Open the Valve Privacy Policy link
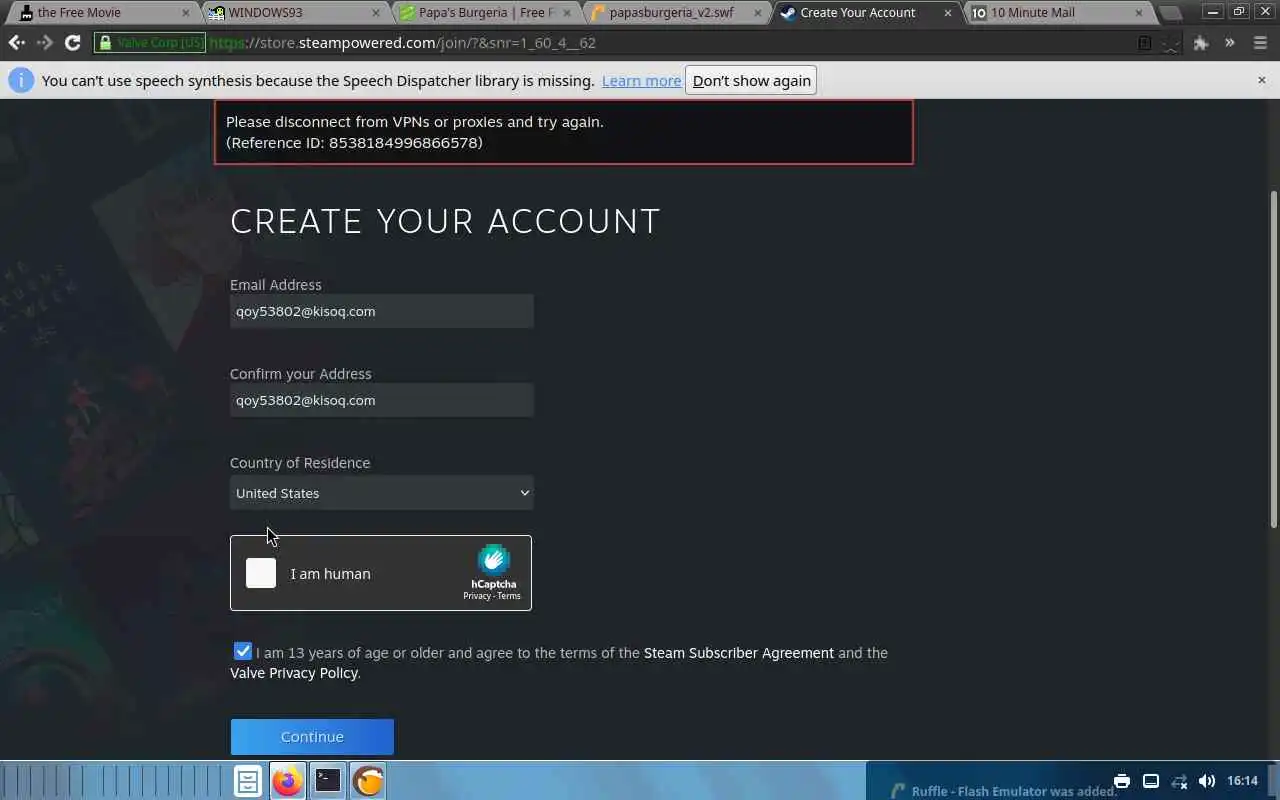This screenshot has width=1280, height=800. (x=294, y=673)
